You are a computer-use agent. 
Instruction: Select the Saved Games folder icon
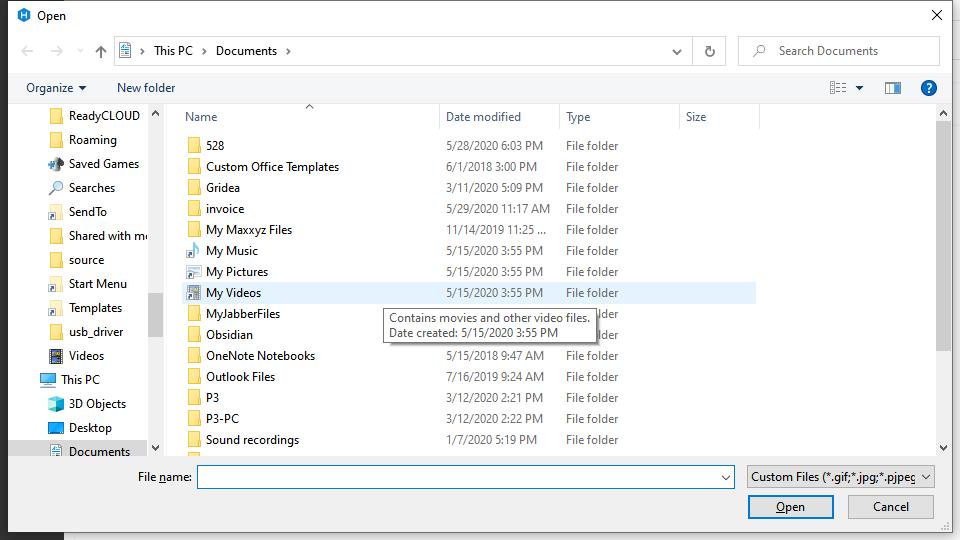pos(56,164)
